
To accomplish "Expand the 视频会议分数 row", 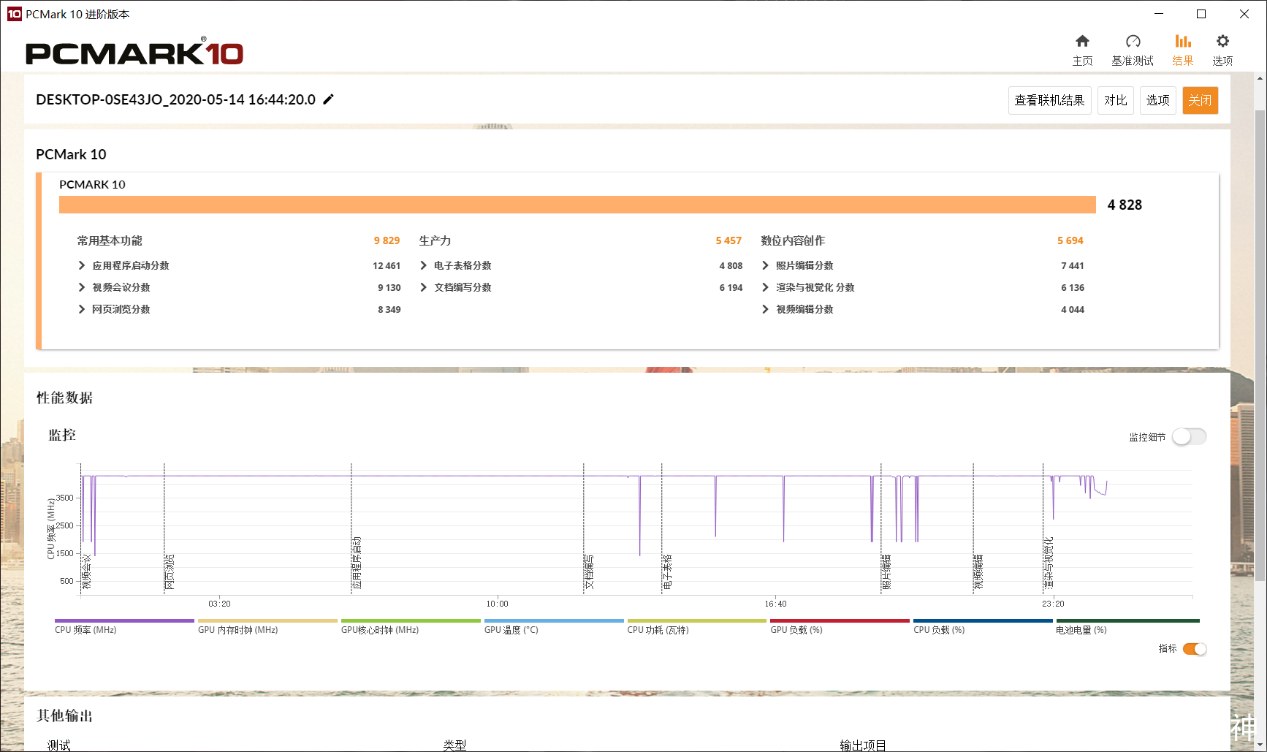I will (81, 288).
